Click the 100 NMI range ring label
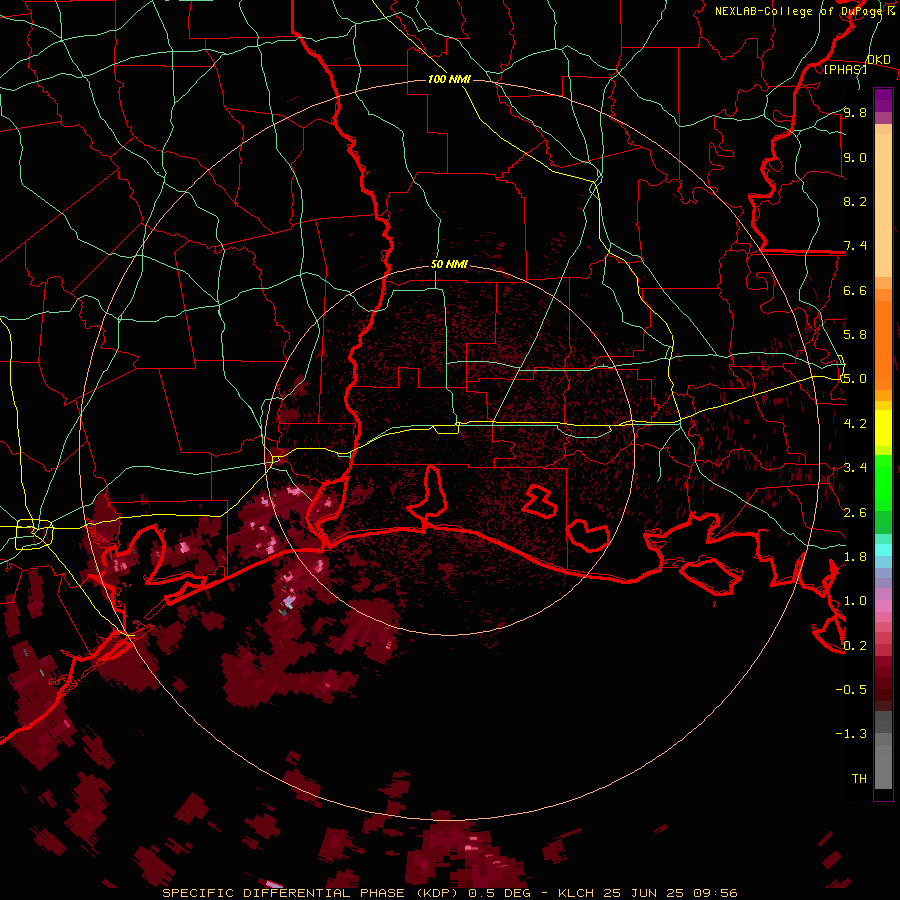This screenshot has width=900, height=900. (x=449, y=79)
